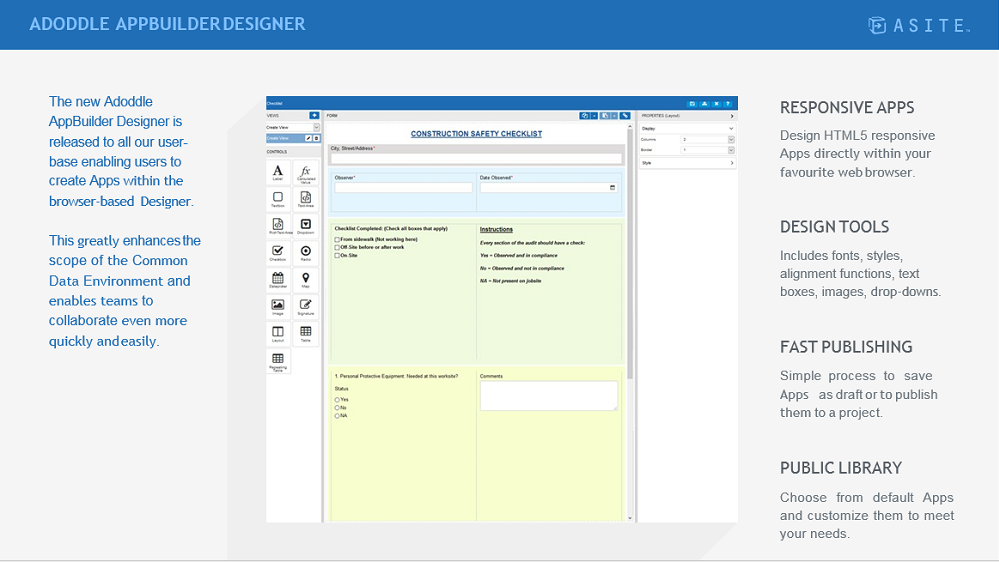Add the Calculated Value control
The image size is (999, 562).
click(306, 172)
